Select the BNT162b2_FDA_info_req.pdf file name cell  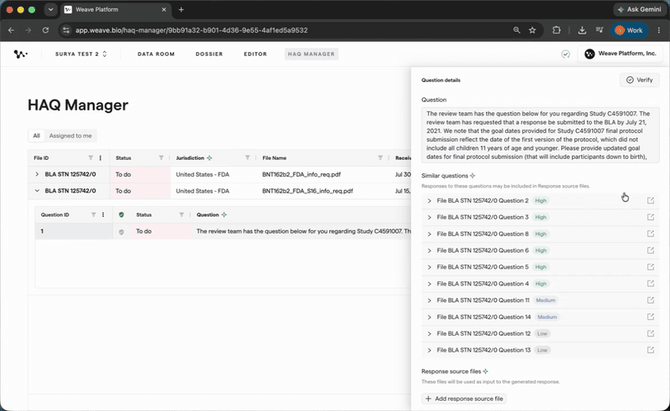[x=301, y=174]
